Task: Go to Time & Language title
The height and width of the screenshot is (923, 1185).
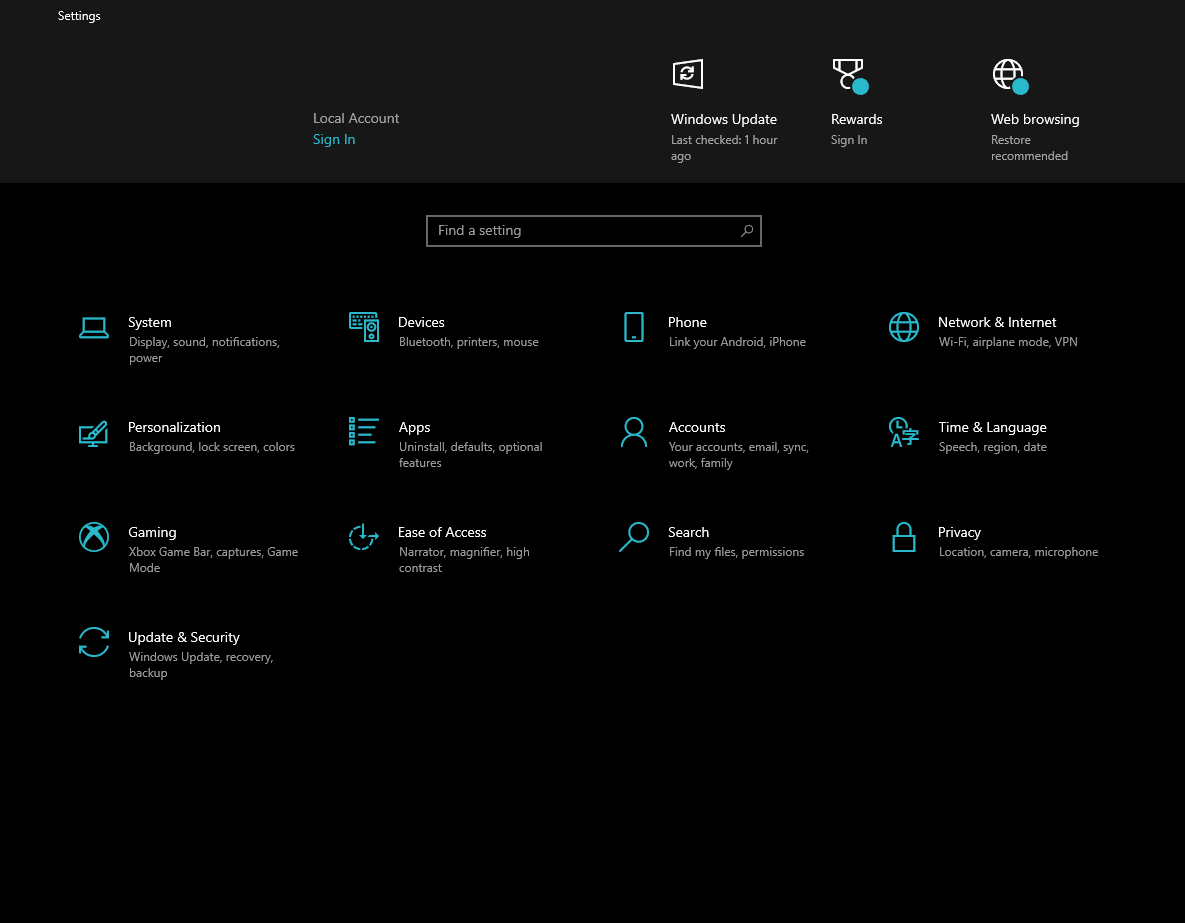Action: tap(992, 427)
